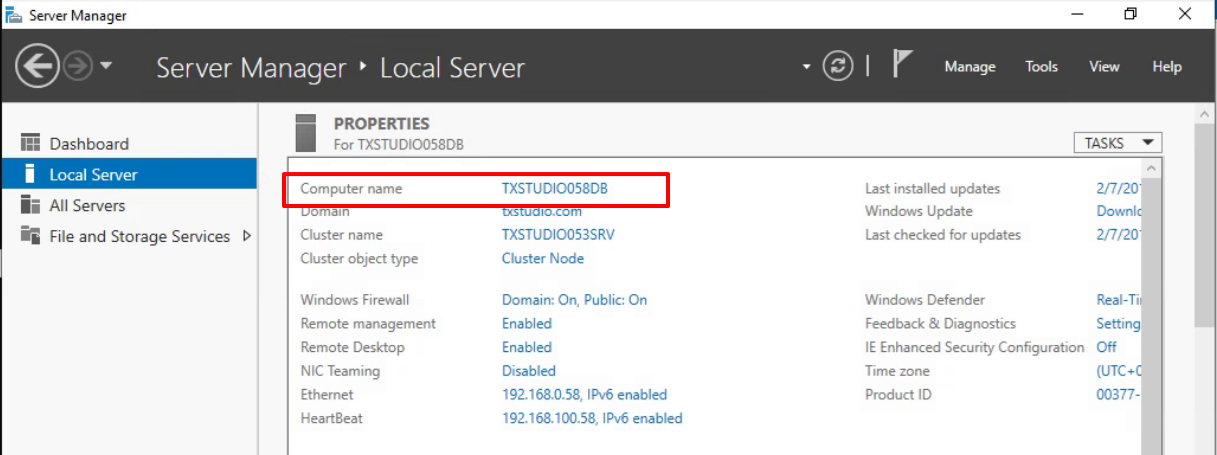The image size is (1217, 455).
Task: Open dropdown arrow left of refresh
Action: click(806, 67)
